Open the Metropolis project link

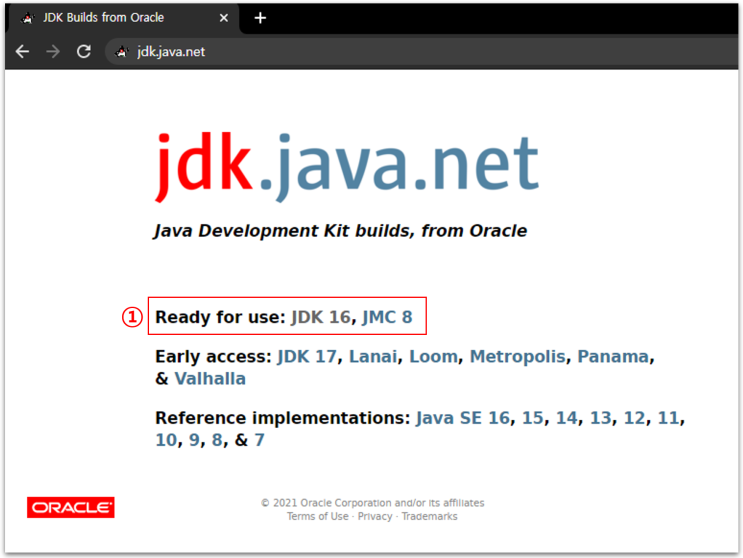[517, 356]
